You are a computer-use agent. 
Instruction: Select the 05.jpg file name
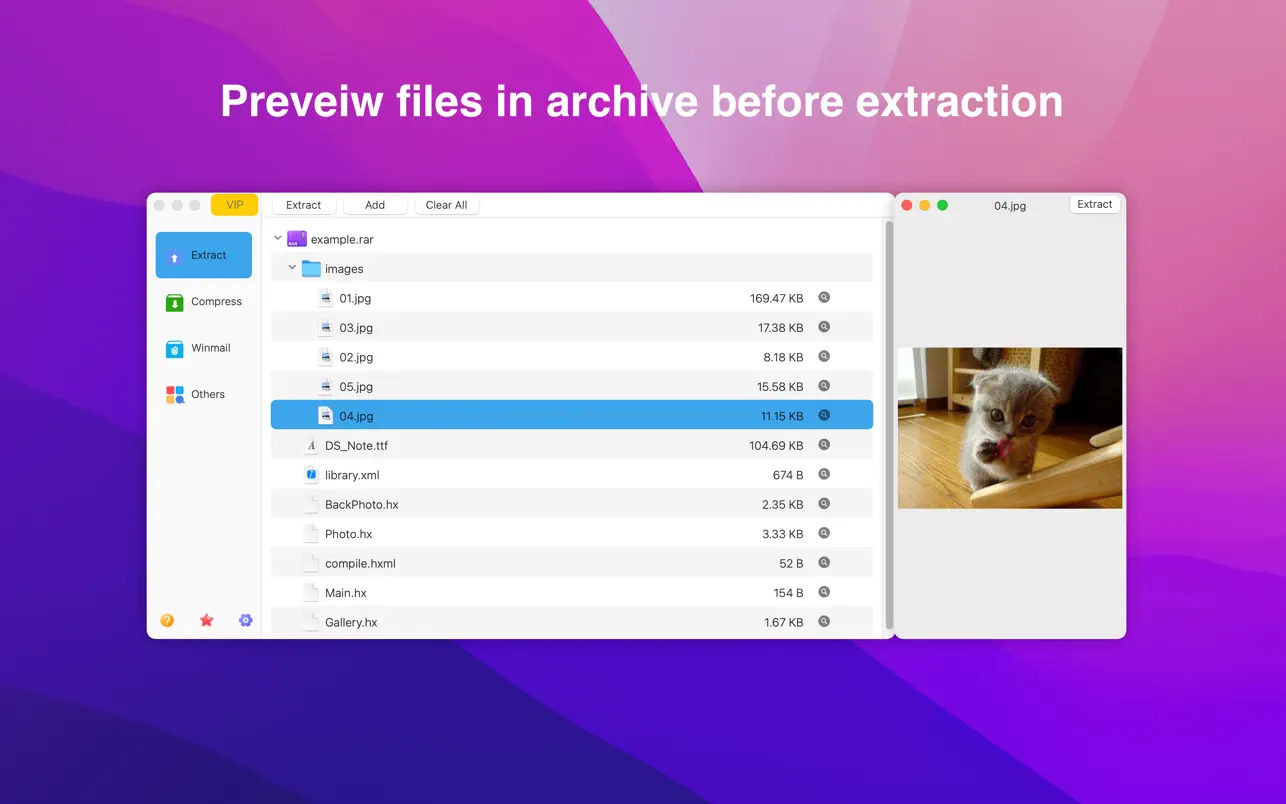click(x=356, y=387)
